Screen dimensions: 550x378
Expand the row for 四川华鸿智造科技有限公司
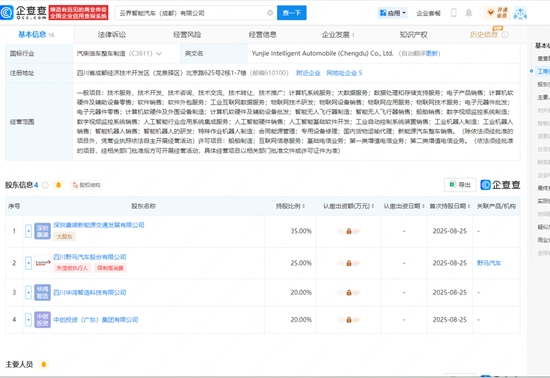28,292
